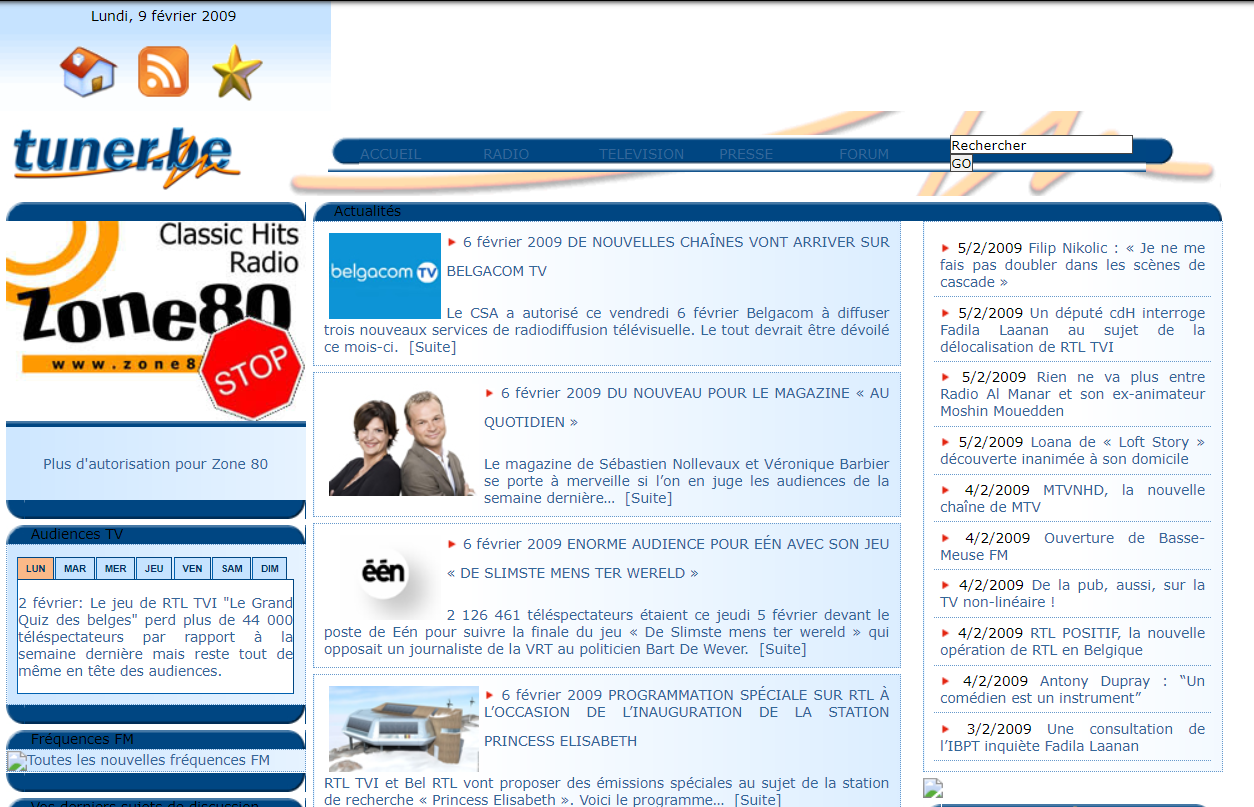The height and width of the screenshot is (807, 1254).
Task: Open the consultation de l'IBPT news item
Action: coord(1073,737)
